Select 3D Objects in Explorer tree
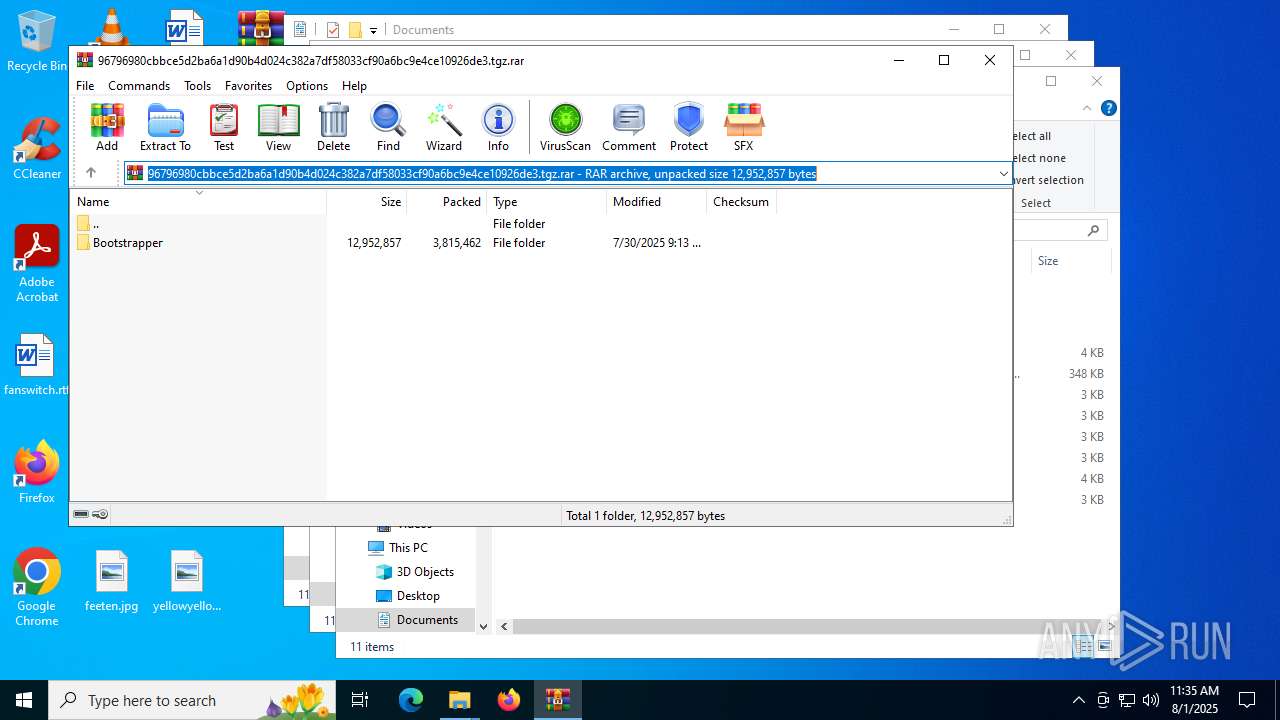The width and height of the screenshot is (1280, 720). click(414, 572)
